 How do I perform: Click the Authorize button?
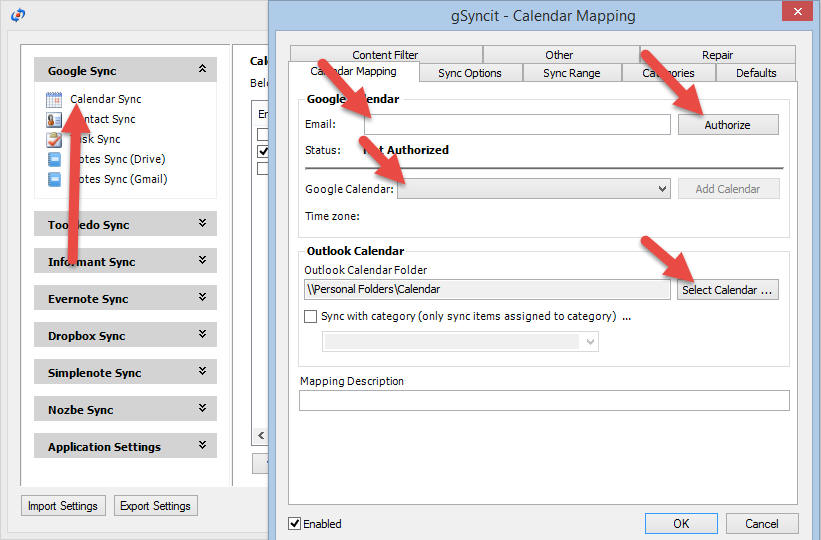(x=728, y=125)
